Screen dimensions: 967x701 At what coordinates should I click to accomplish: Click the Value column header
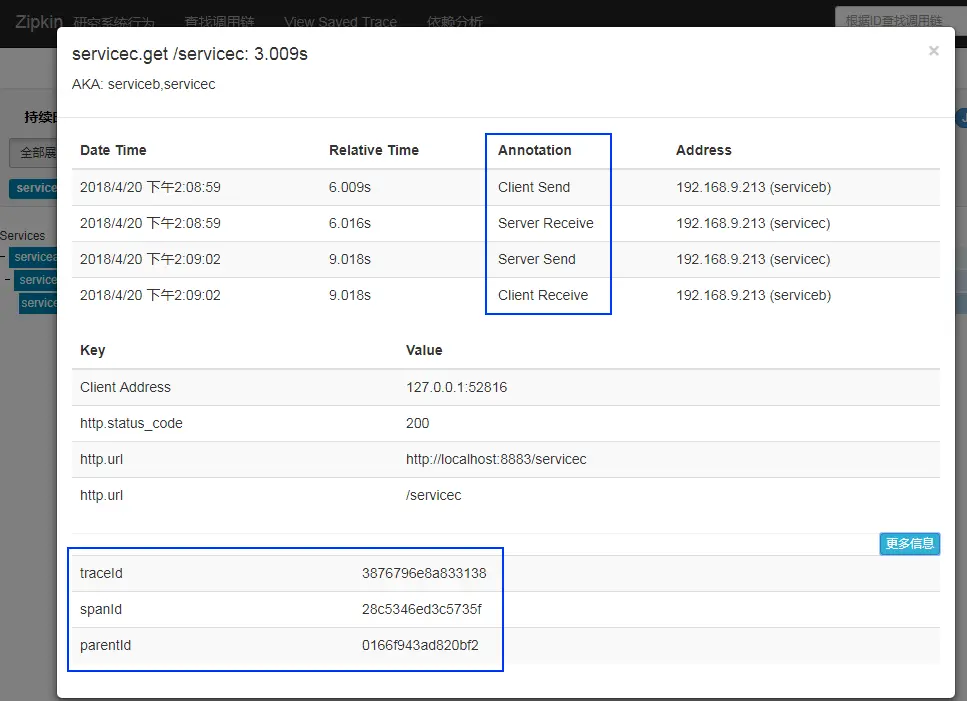pyautogui.click(x=424, y=350)
